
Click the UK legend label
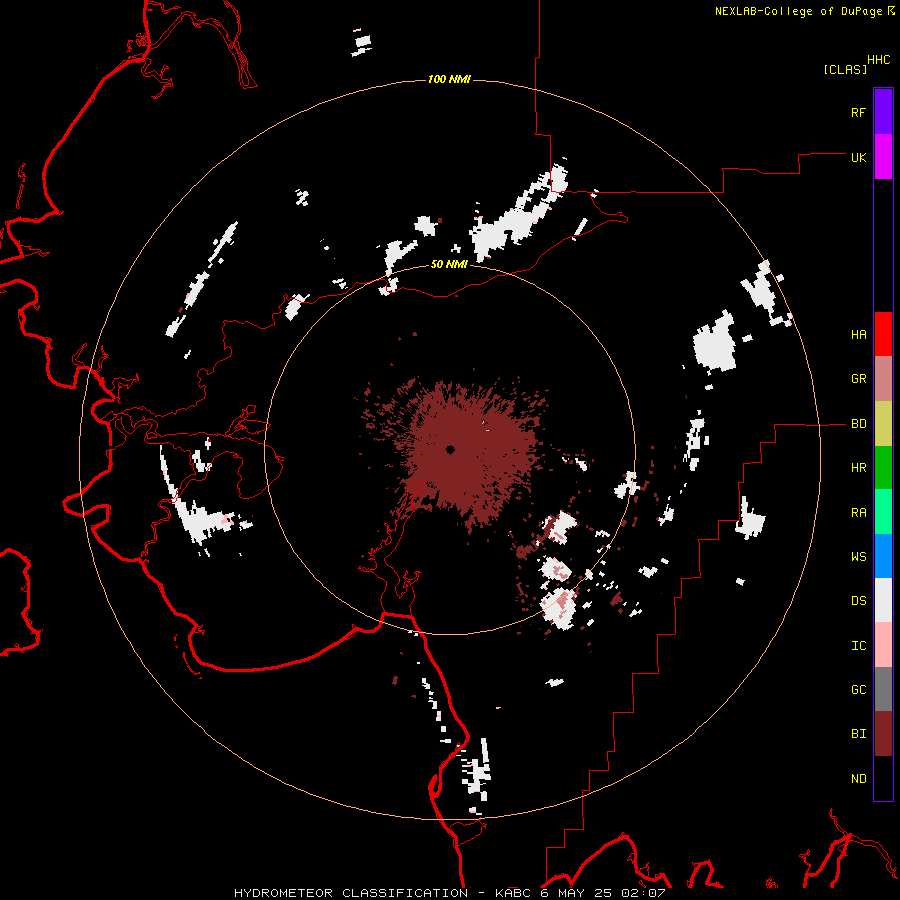pos(858,157)
